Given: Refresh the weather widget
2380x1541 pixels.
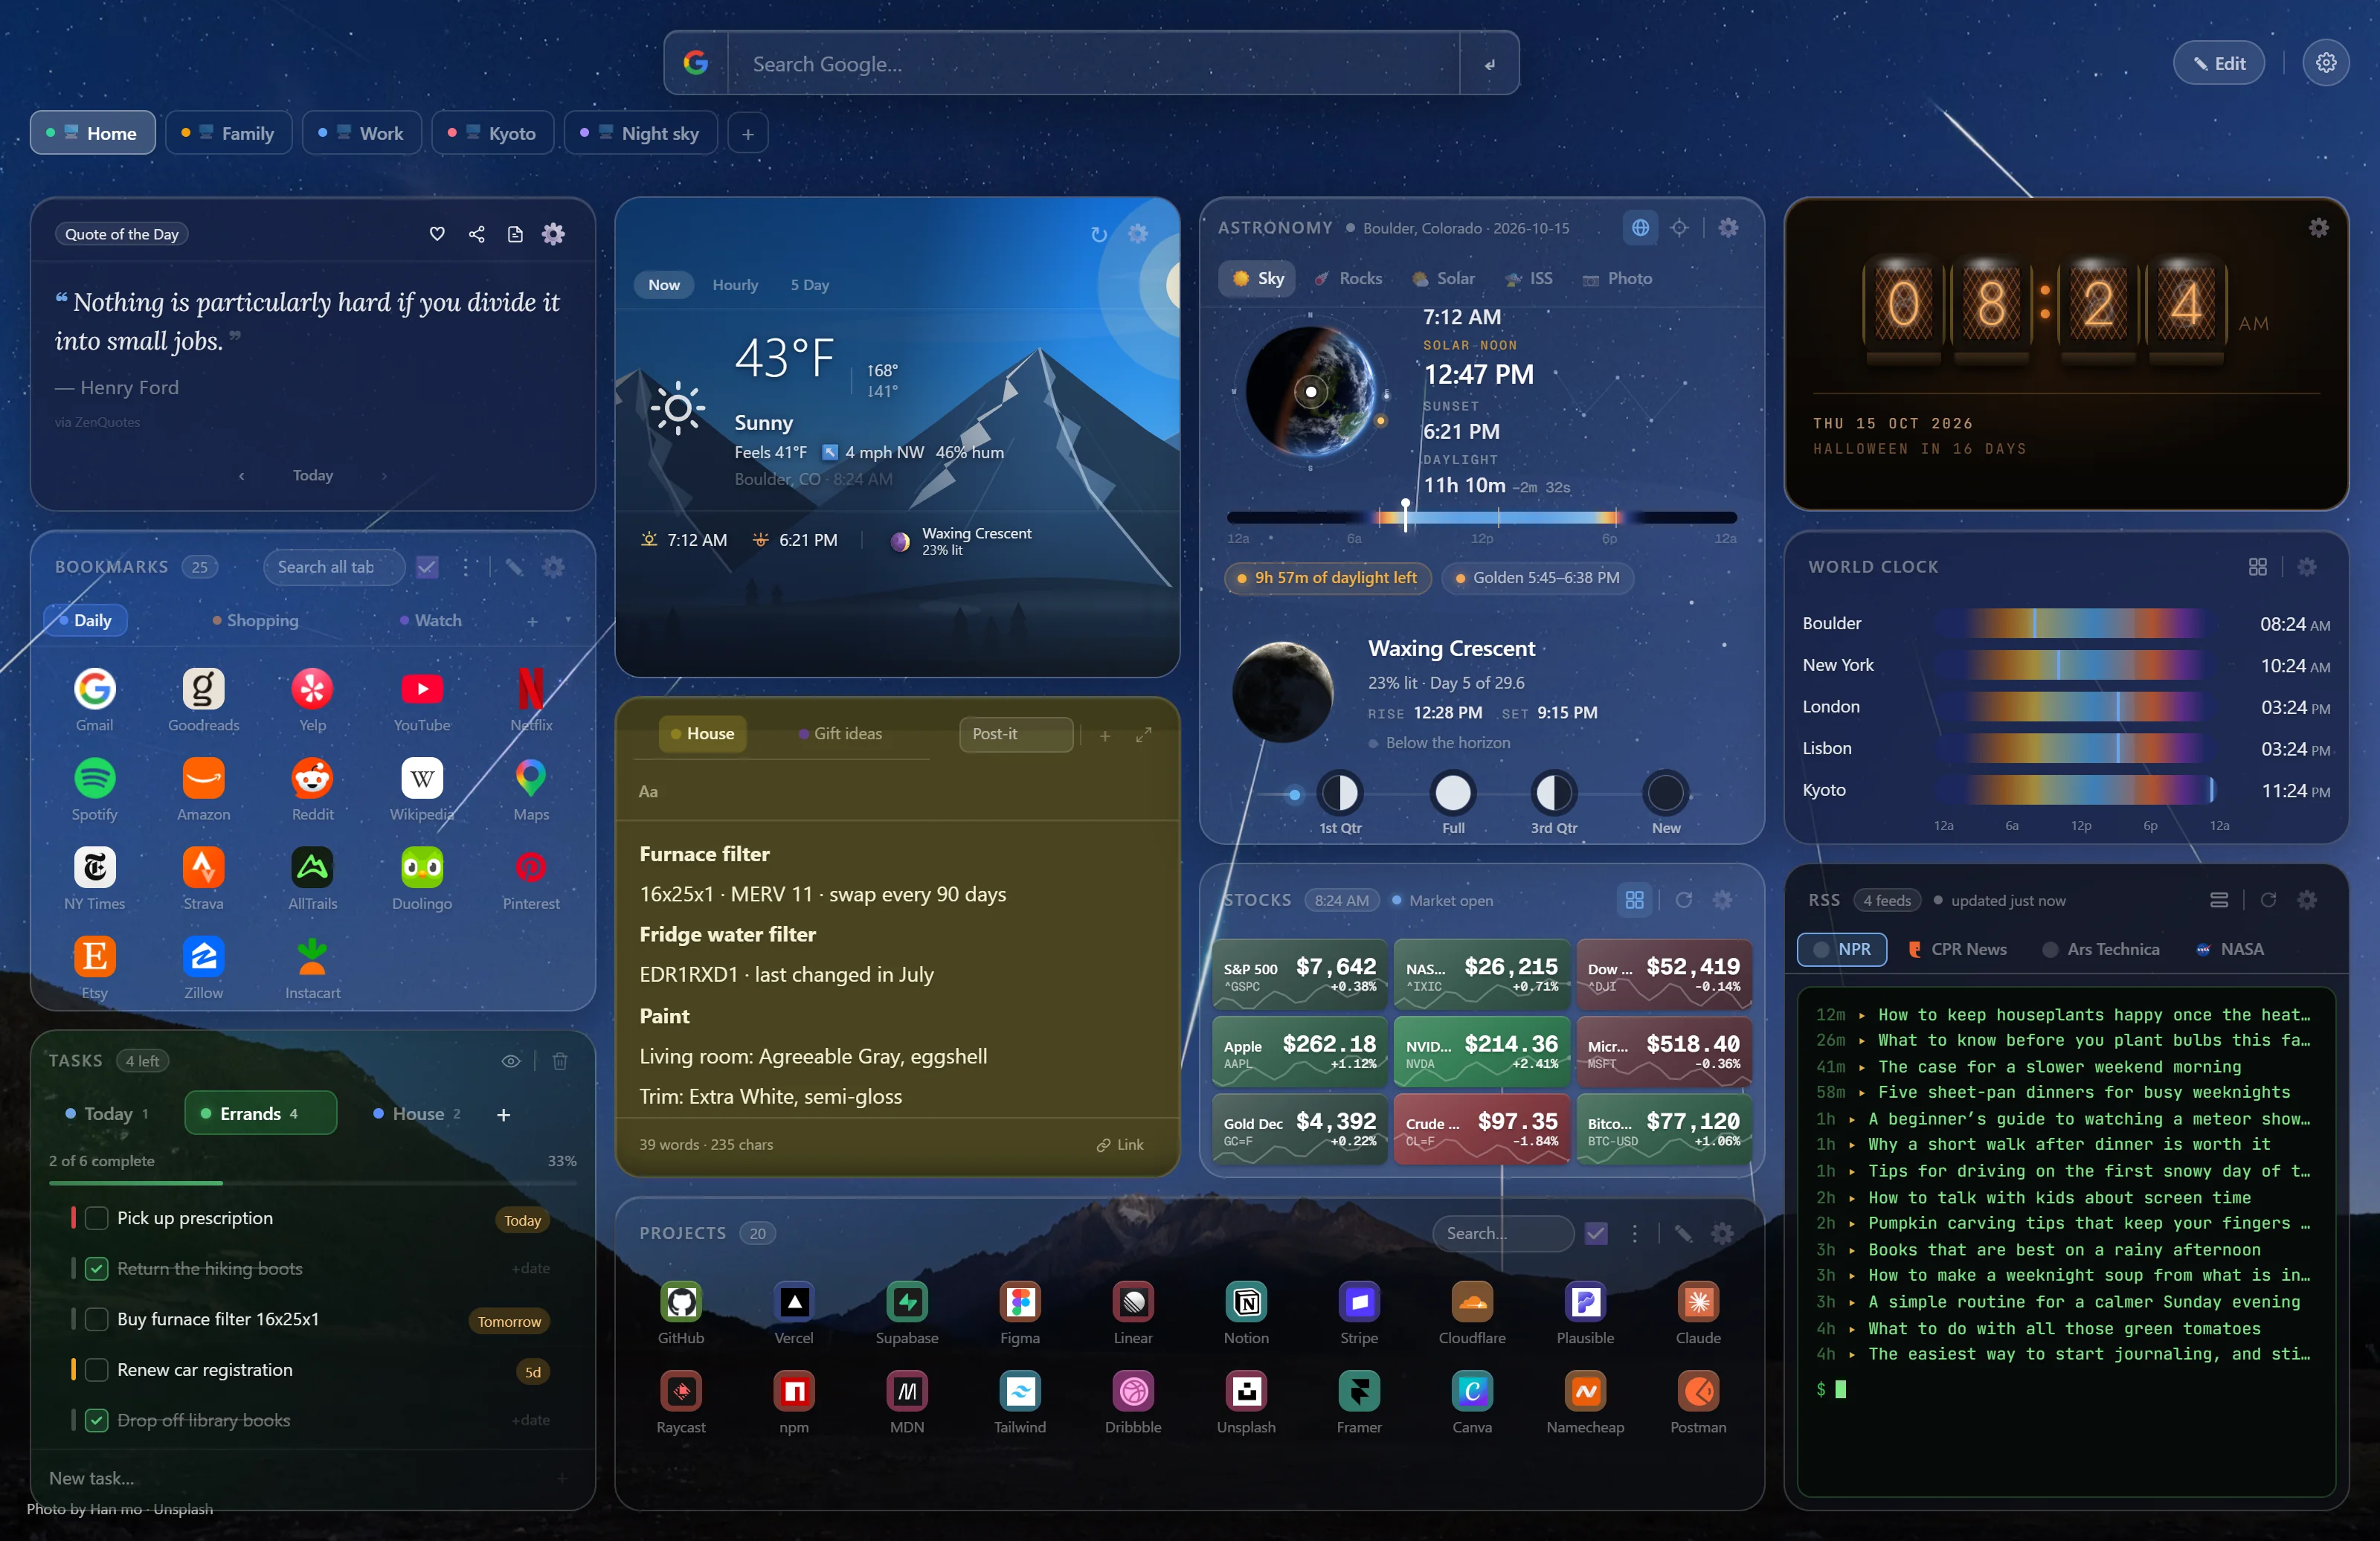Looking at the screenshot, I should [1099, 234].
